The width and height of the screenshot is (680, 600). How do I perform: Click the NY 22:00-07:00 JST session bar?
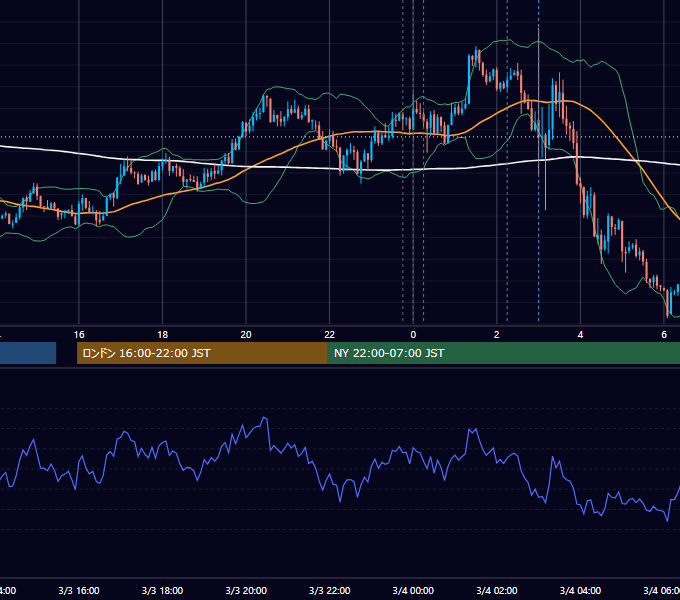(x=503, y=353)
